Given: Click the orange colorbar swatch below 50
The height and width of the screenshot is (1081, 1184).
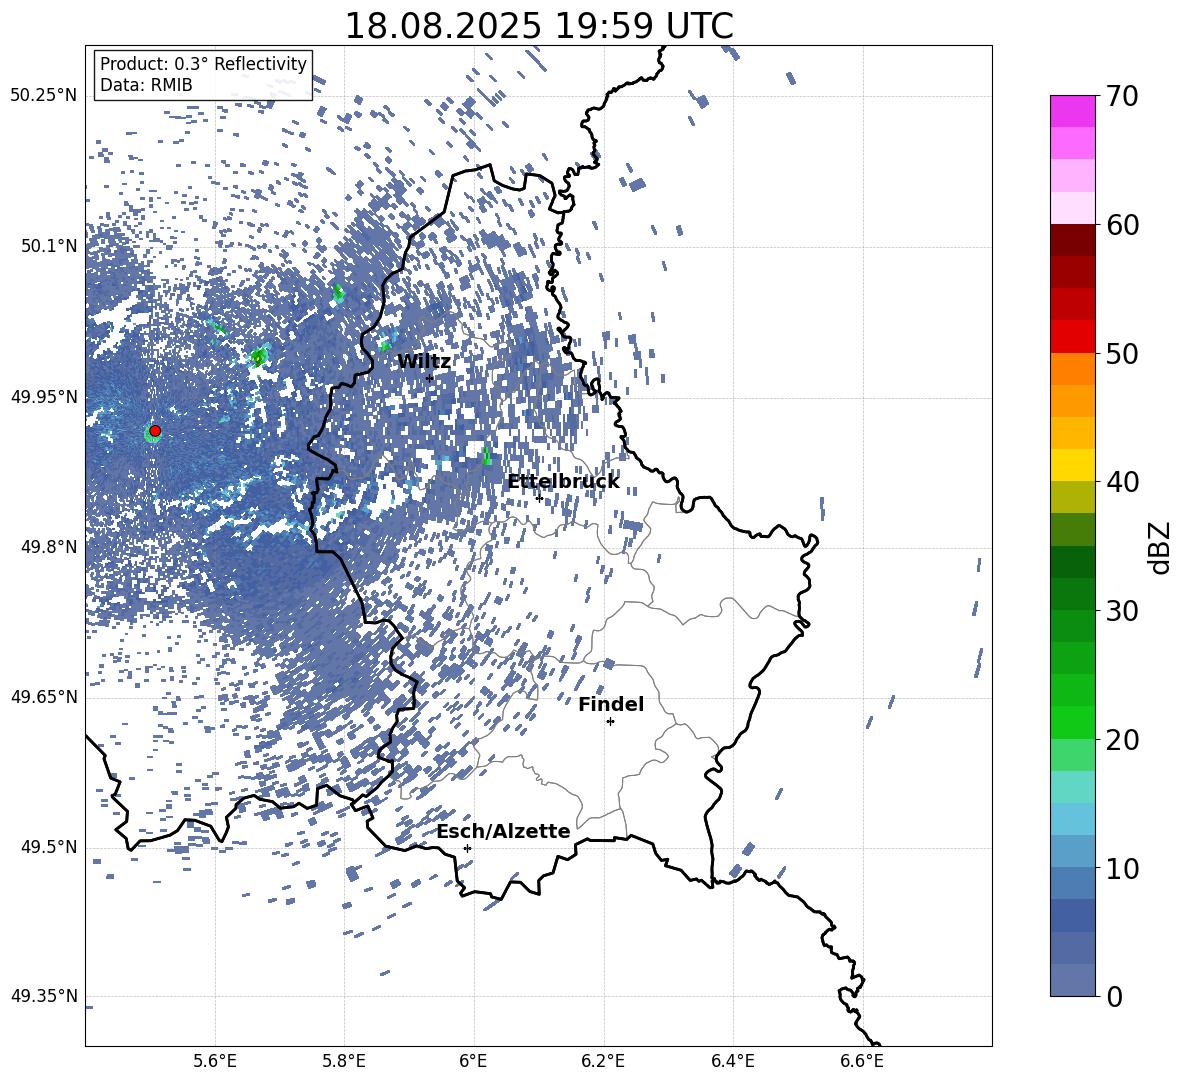Looking at the screenshot, I should [x=1073, y=369].
